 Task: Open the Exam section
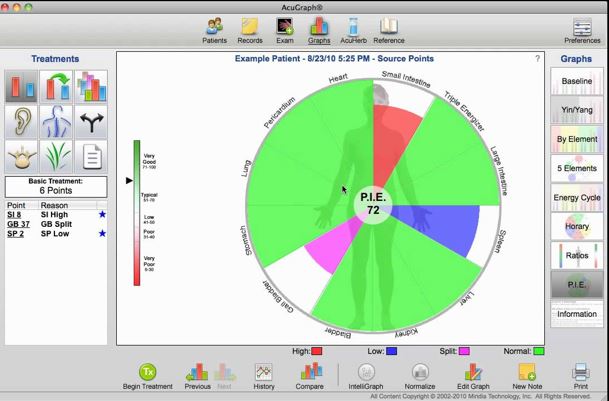(285, 31)
